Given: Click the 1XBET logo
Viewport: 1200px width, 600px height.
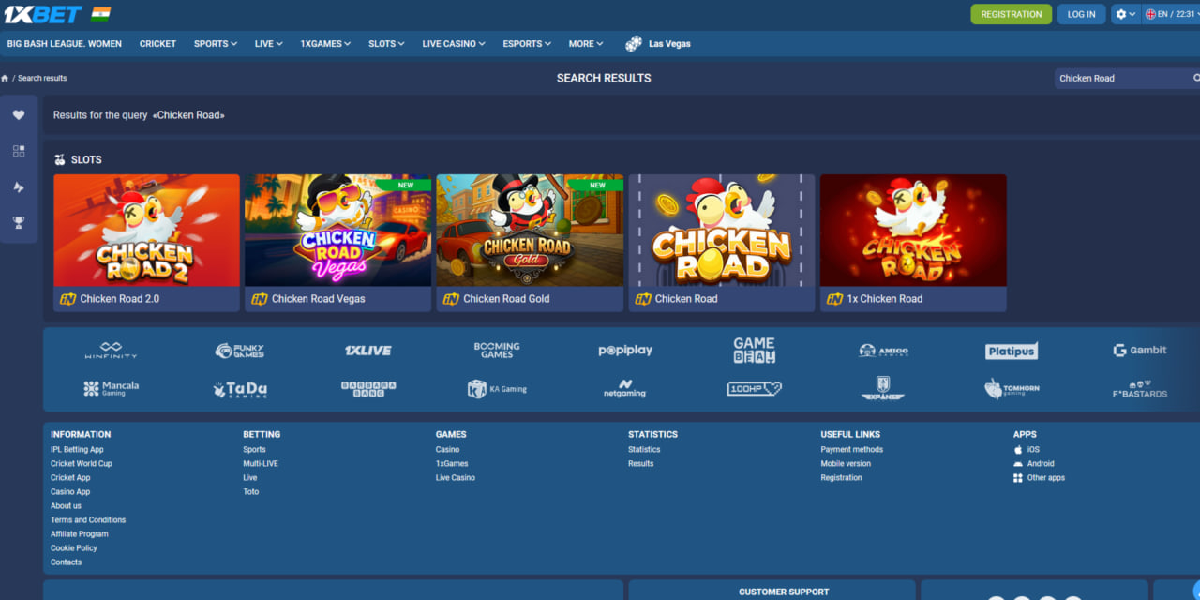Looking at the screenshot, I should (x=40, y=14).
